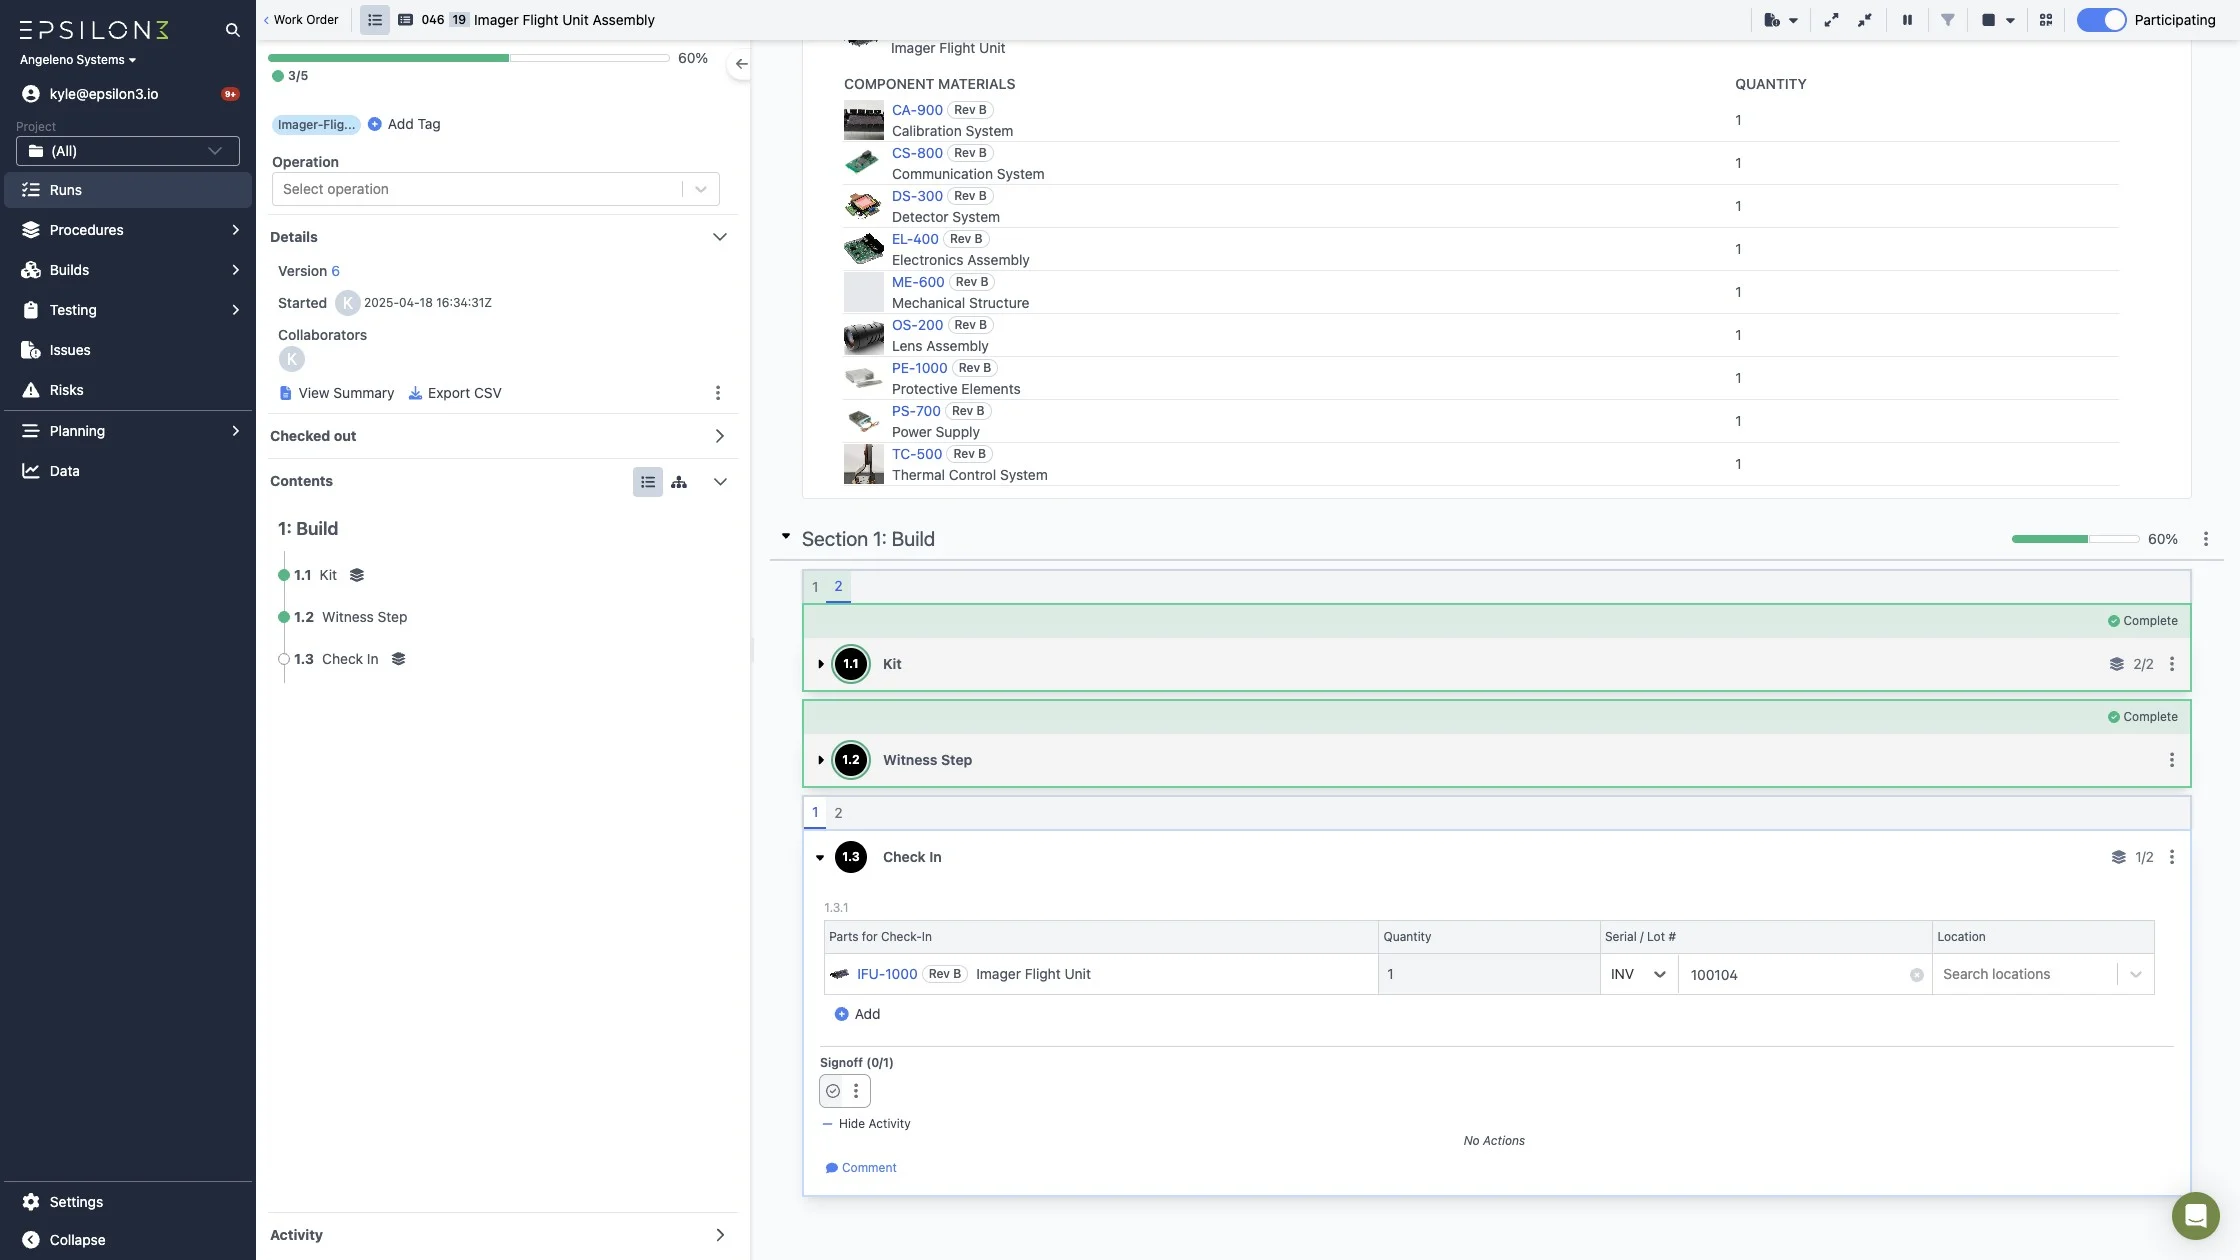The width and height of the screenshot is (2240, 1260).
Task: Click the search icon in sidebar
Action: coord(232,30)
